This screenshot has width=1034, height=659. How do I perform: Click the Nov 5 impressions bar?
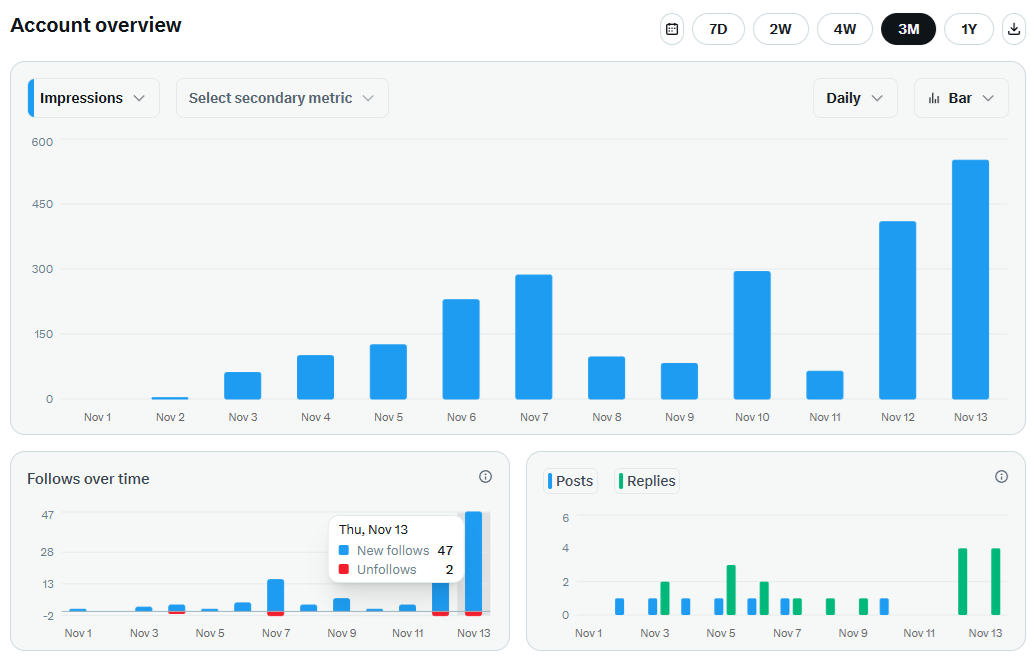click(388, 372)
